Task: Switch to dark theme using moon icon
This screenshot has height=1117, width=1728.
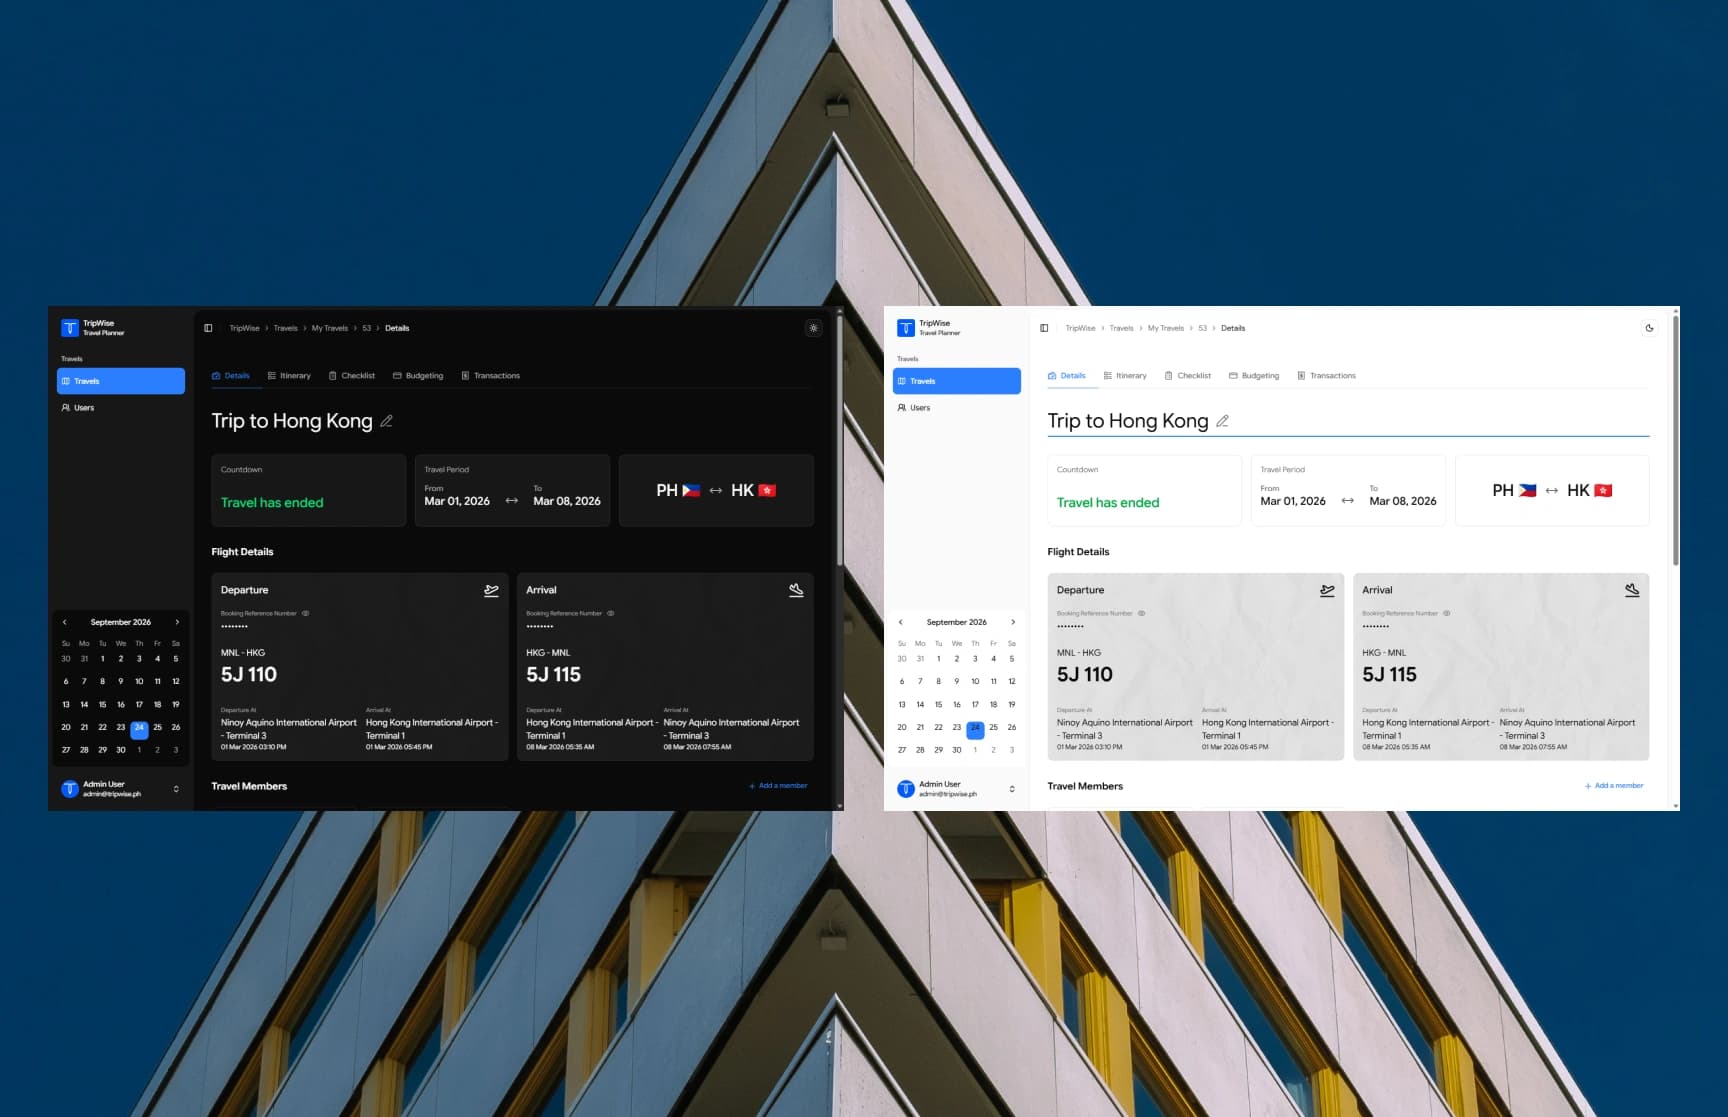Action: click(x=1650, y=328)
